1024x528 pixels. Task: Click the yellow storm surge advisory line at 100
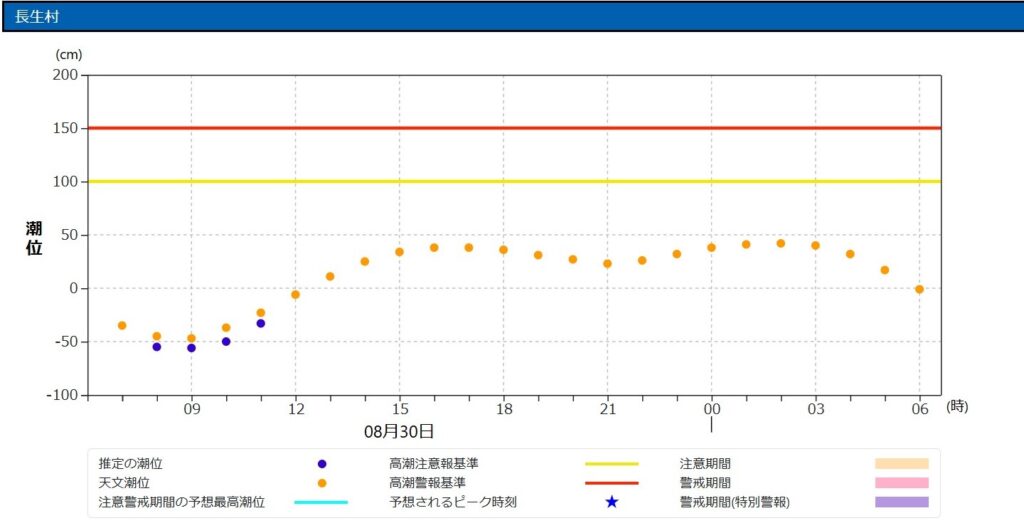(514, 182)
